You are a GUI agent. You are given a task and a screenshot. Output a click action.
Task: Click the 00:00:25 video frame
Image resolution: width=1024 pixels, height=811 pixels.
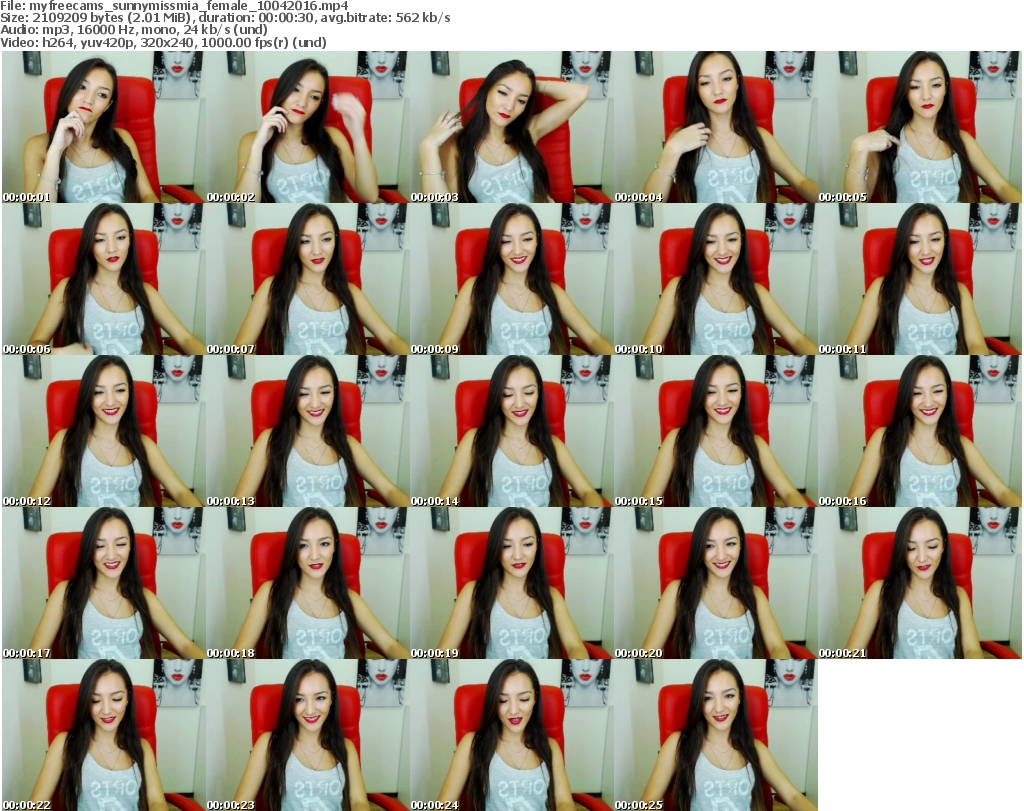click(716, 735)
